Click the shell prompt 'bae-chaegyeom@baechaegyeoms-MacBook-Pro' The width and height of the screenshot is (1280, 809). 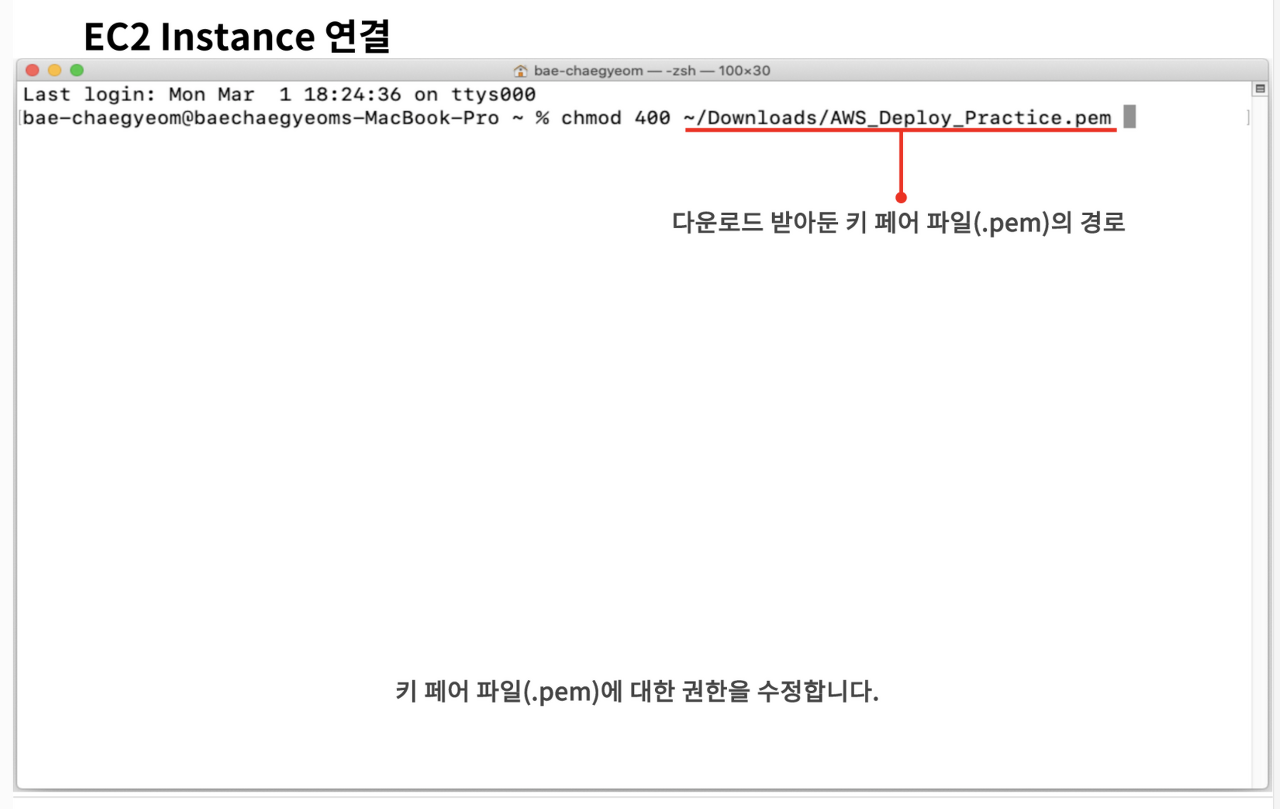tap(260, 118)
